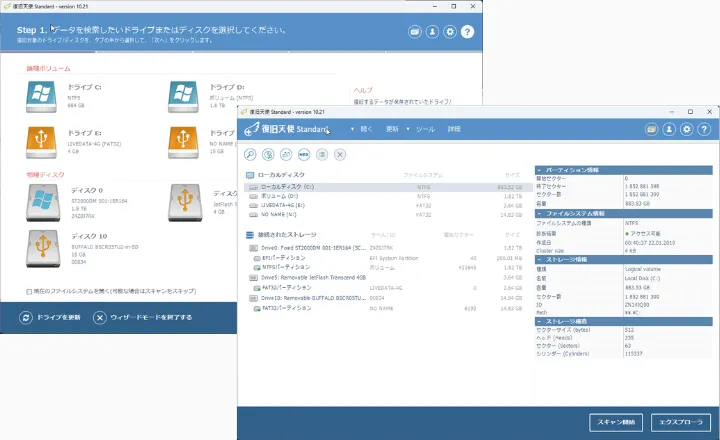Collapse the ストレージ構造 panel
Image resolution: width=720 pixels, height=440 pixels.
[540, 322]
